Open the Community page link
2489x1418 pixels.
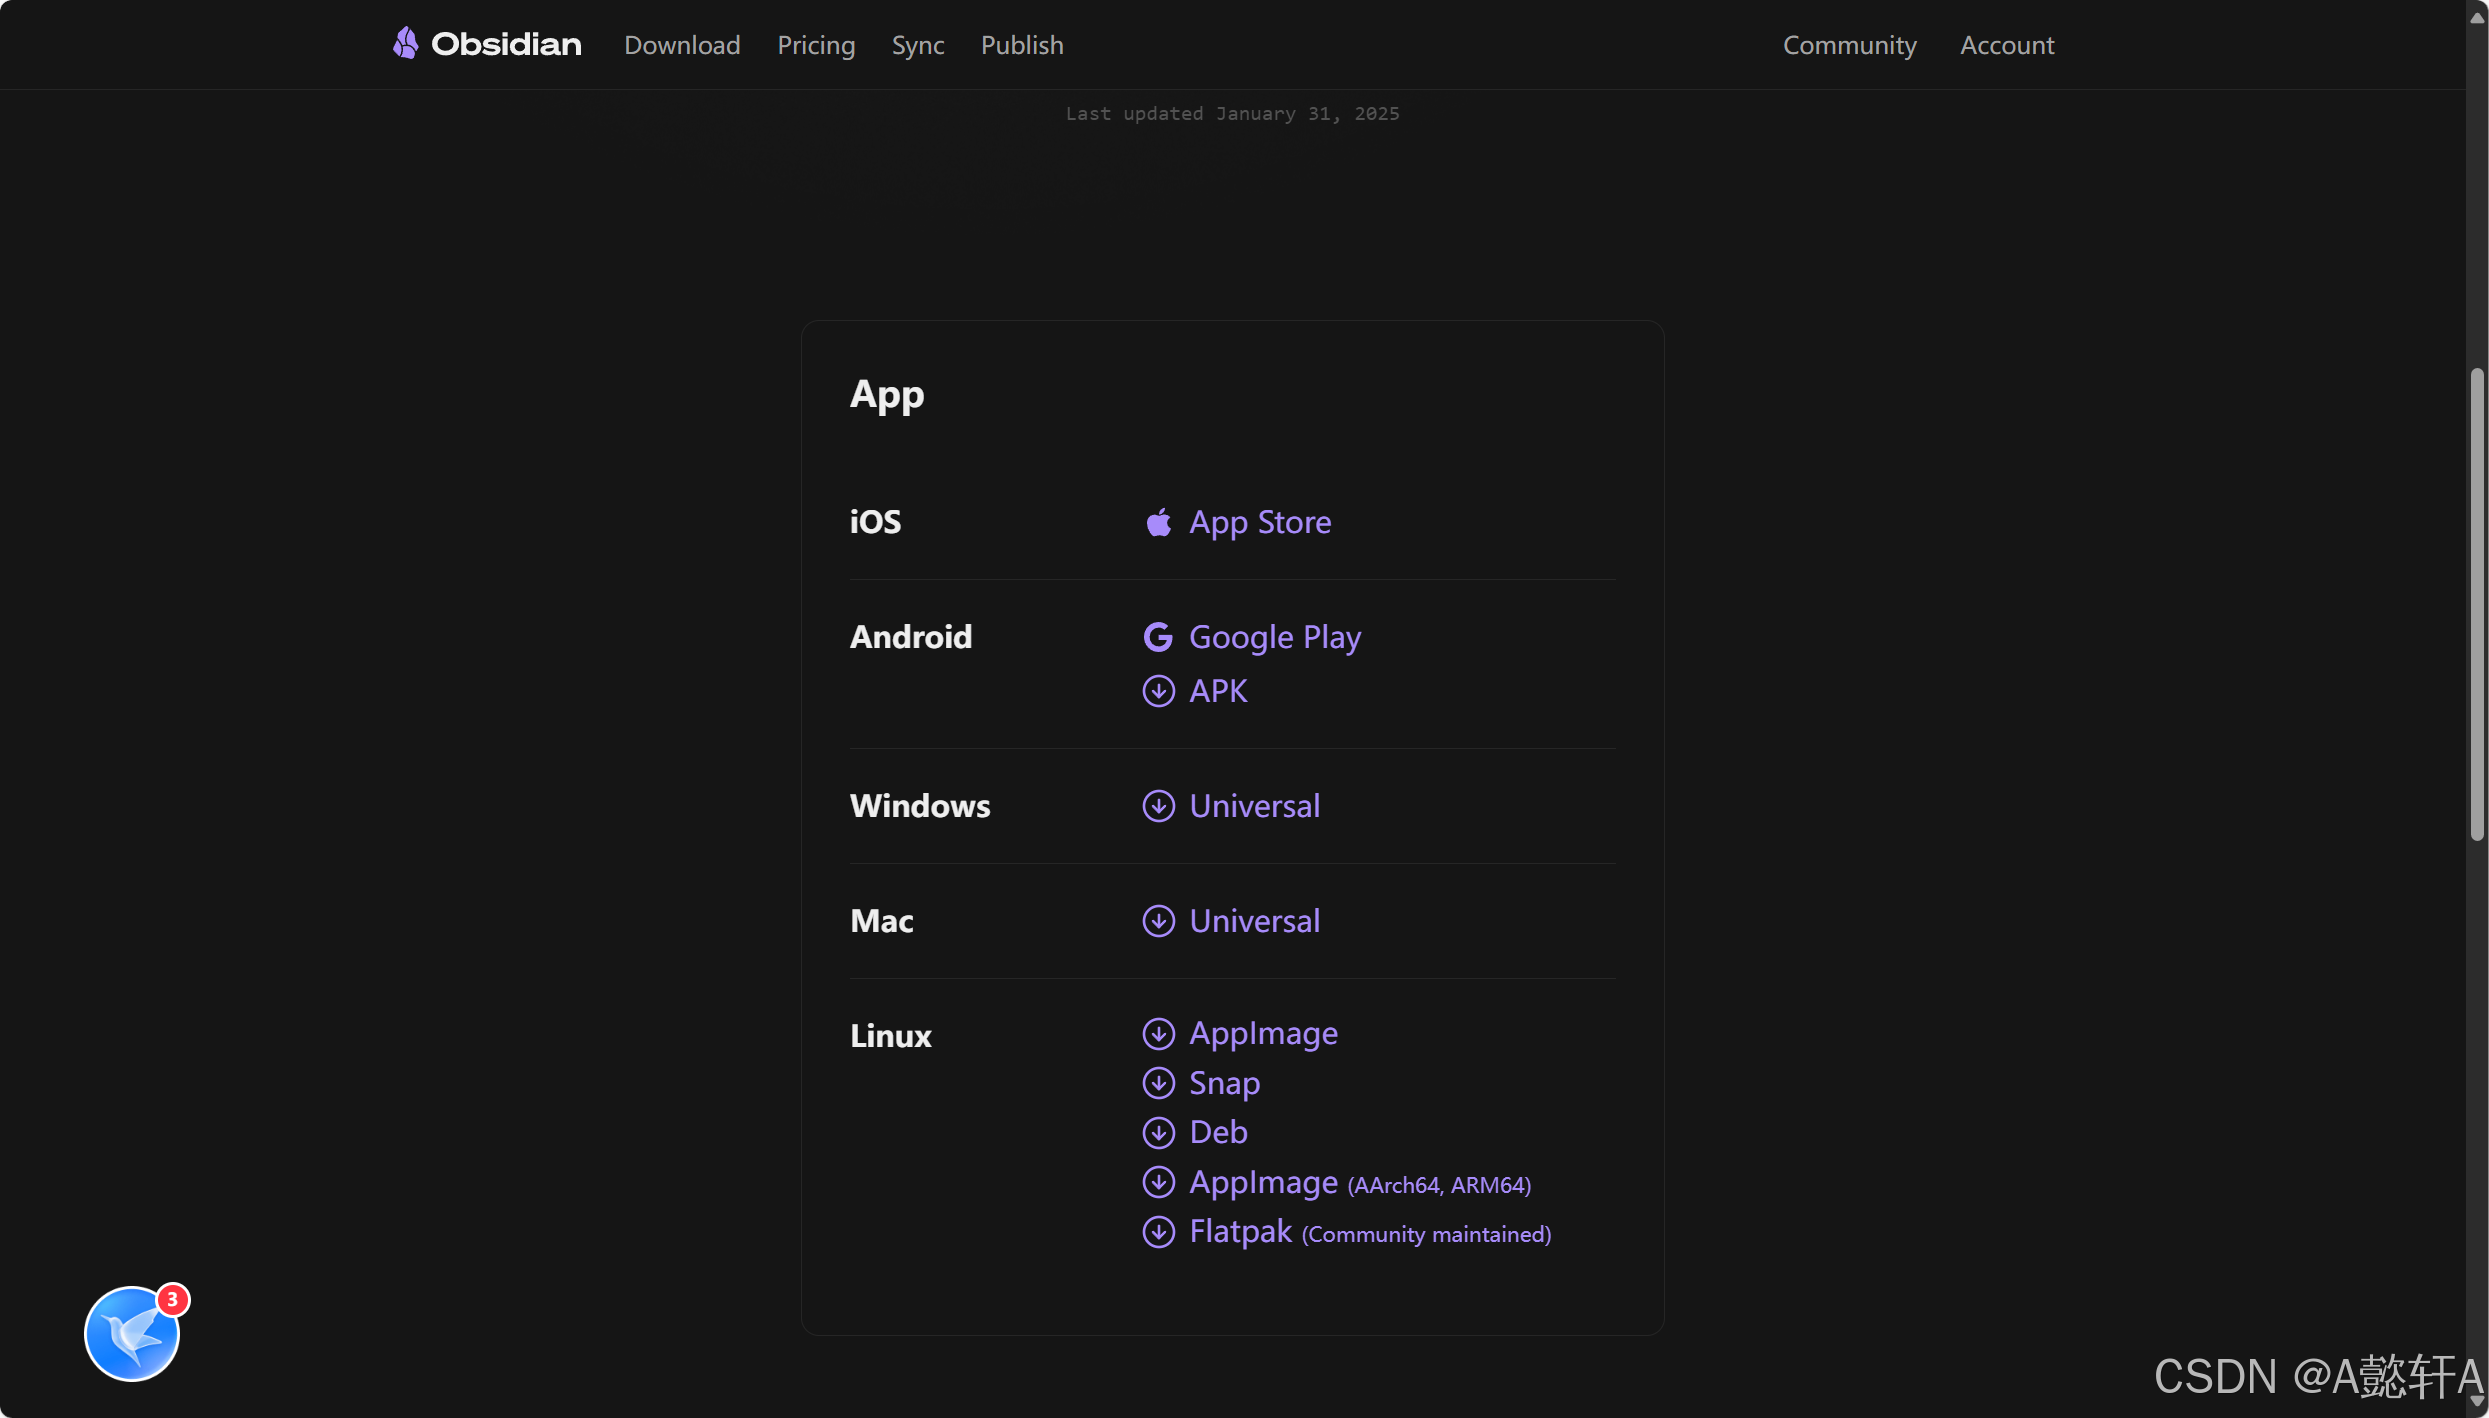click(1849, 45)
